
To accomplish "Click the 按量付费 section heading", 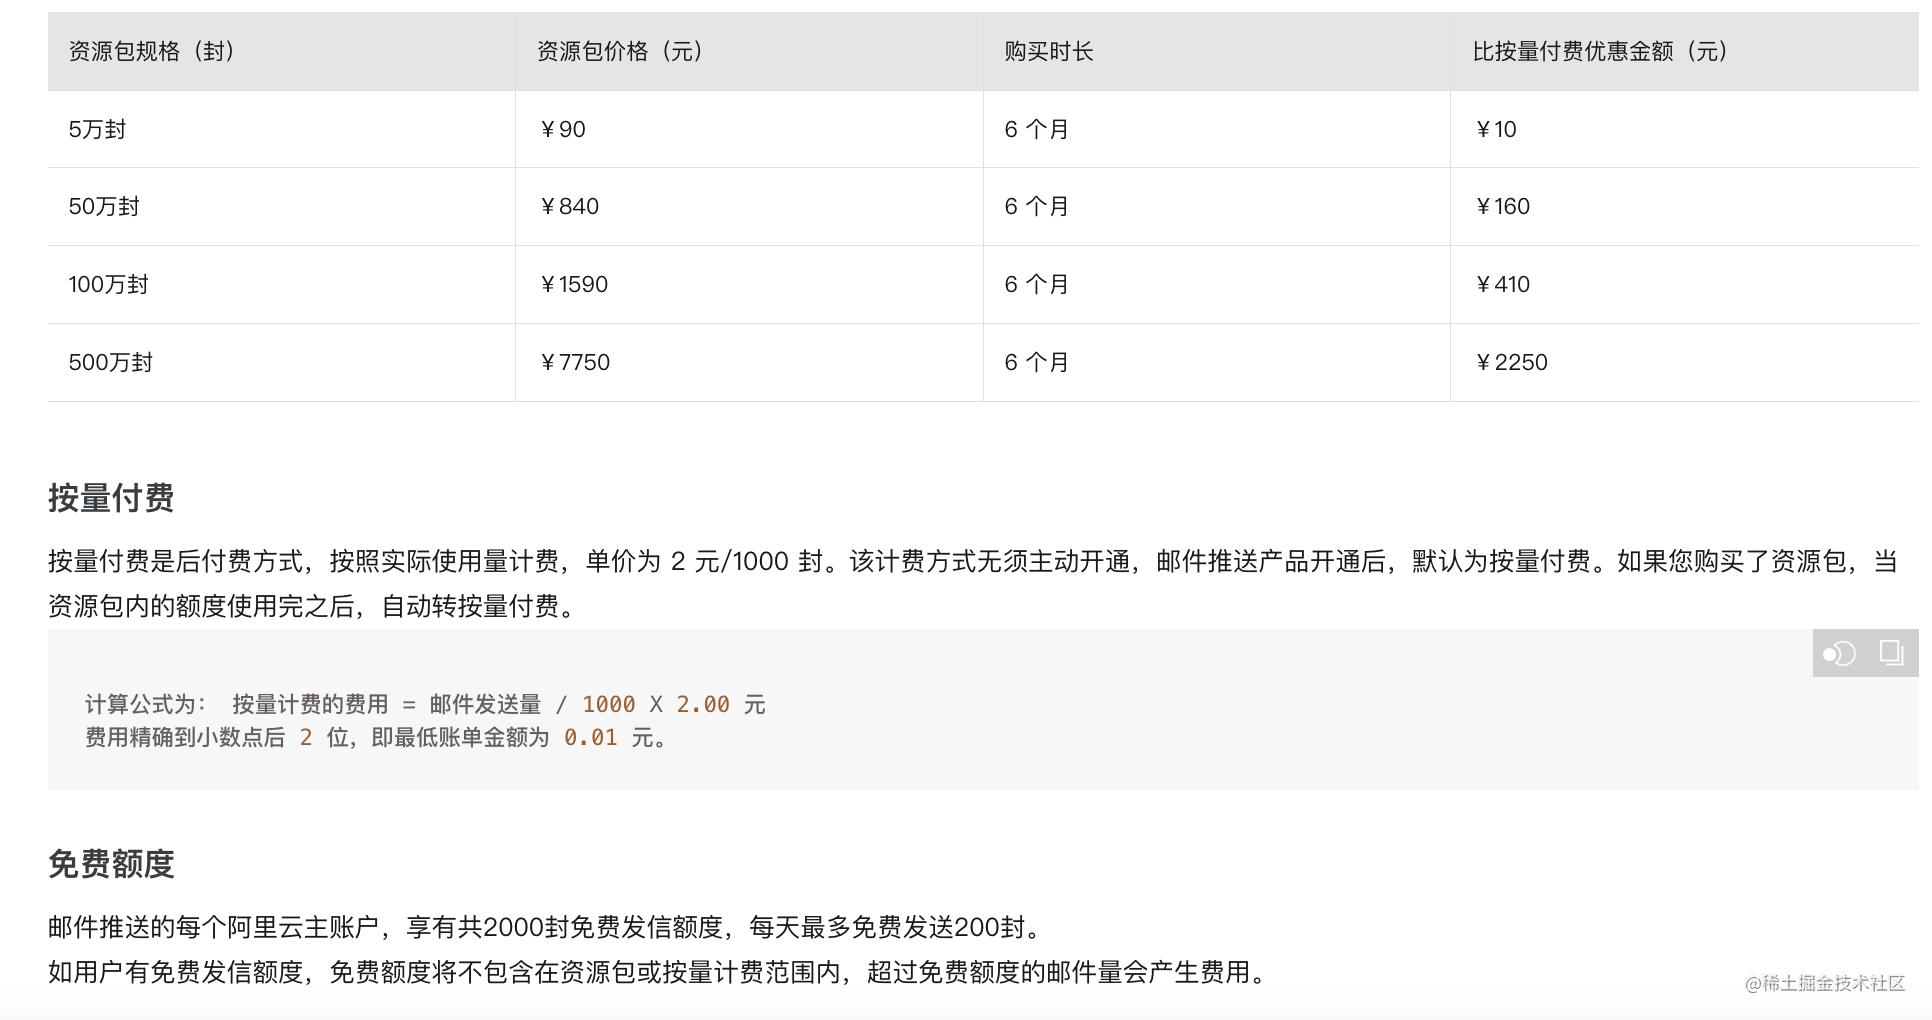I will [111, 497].
